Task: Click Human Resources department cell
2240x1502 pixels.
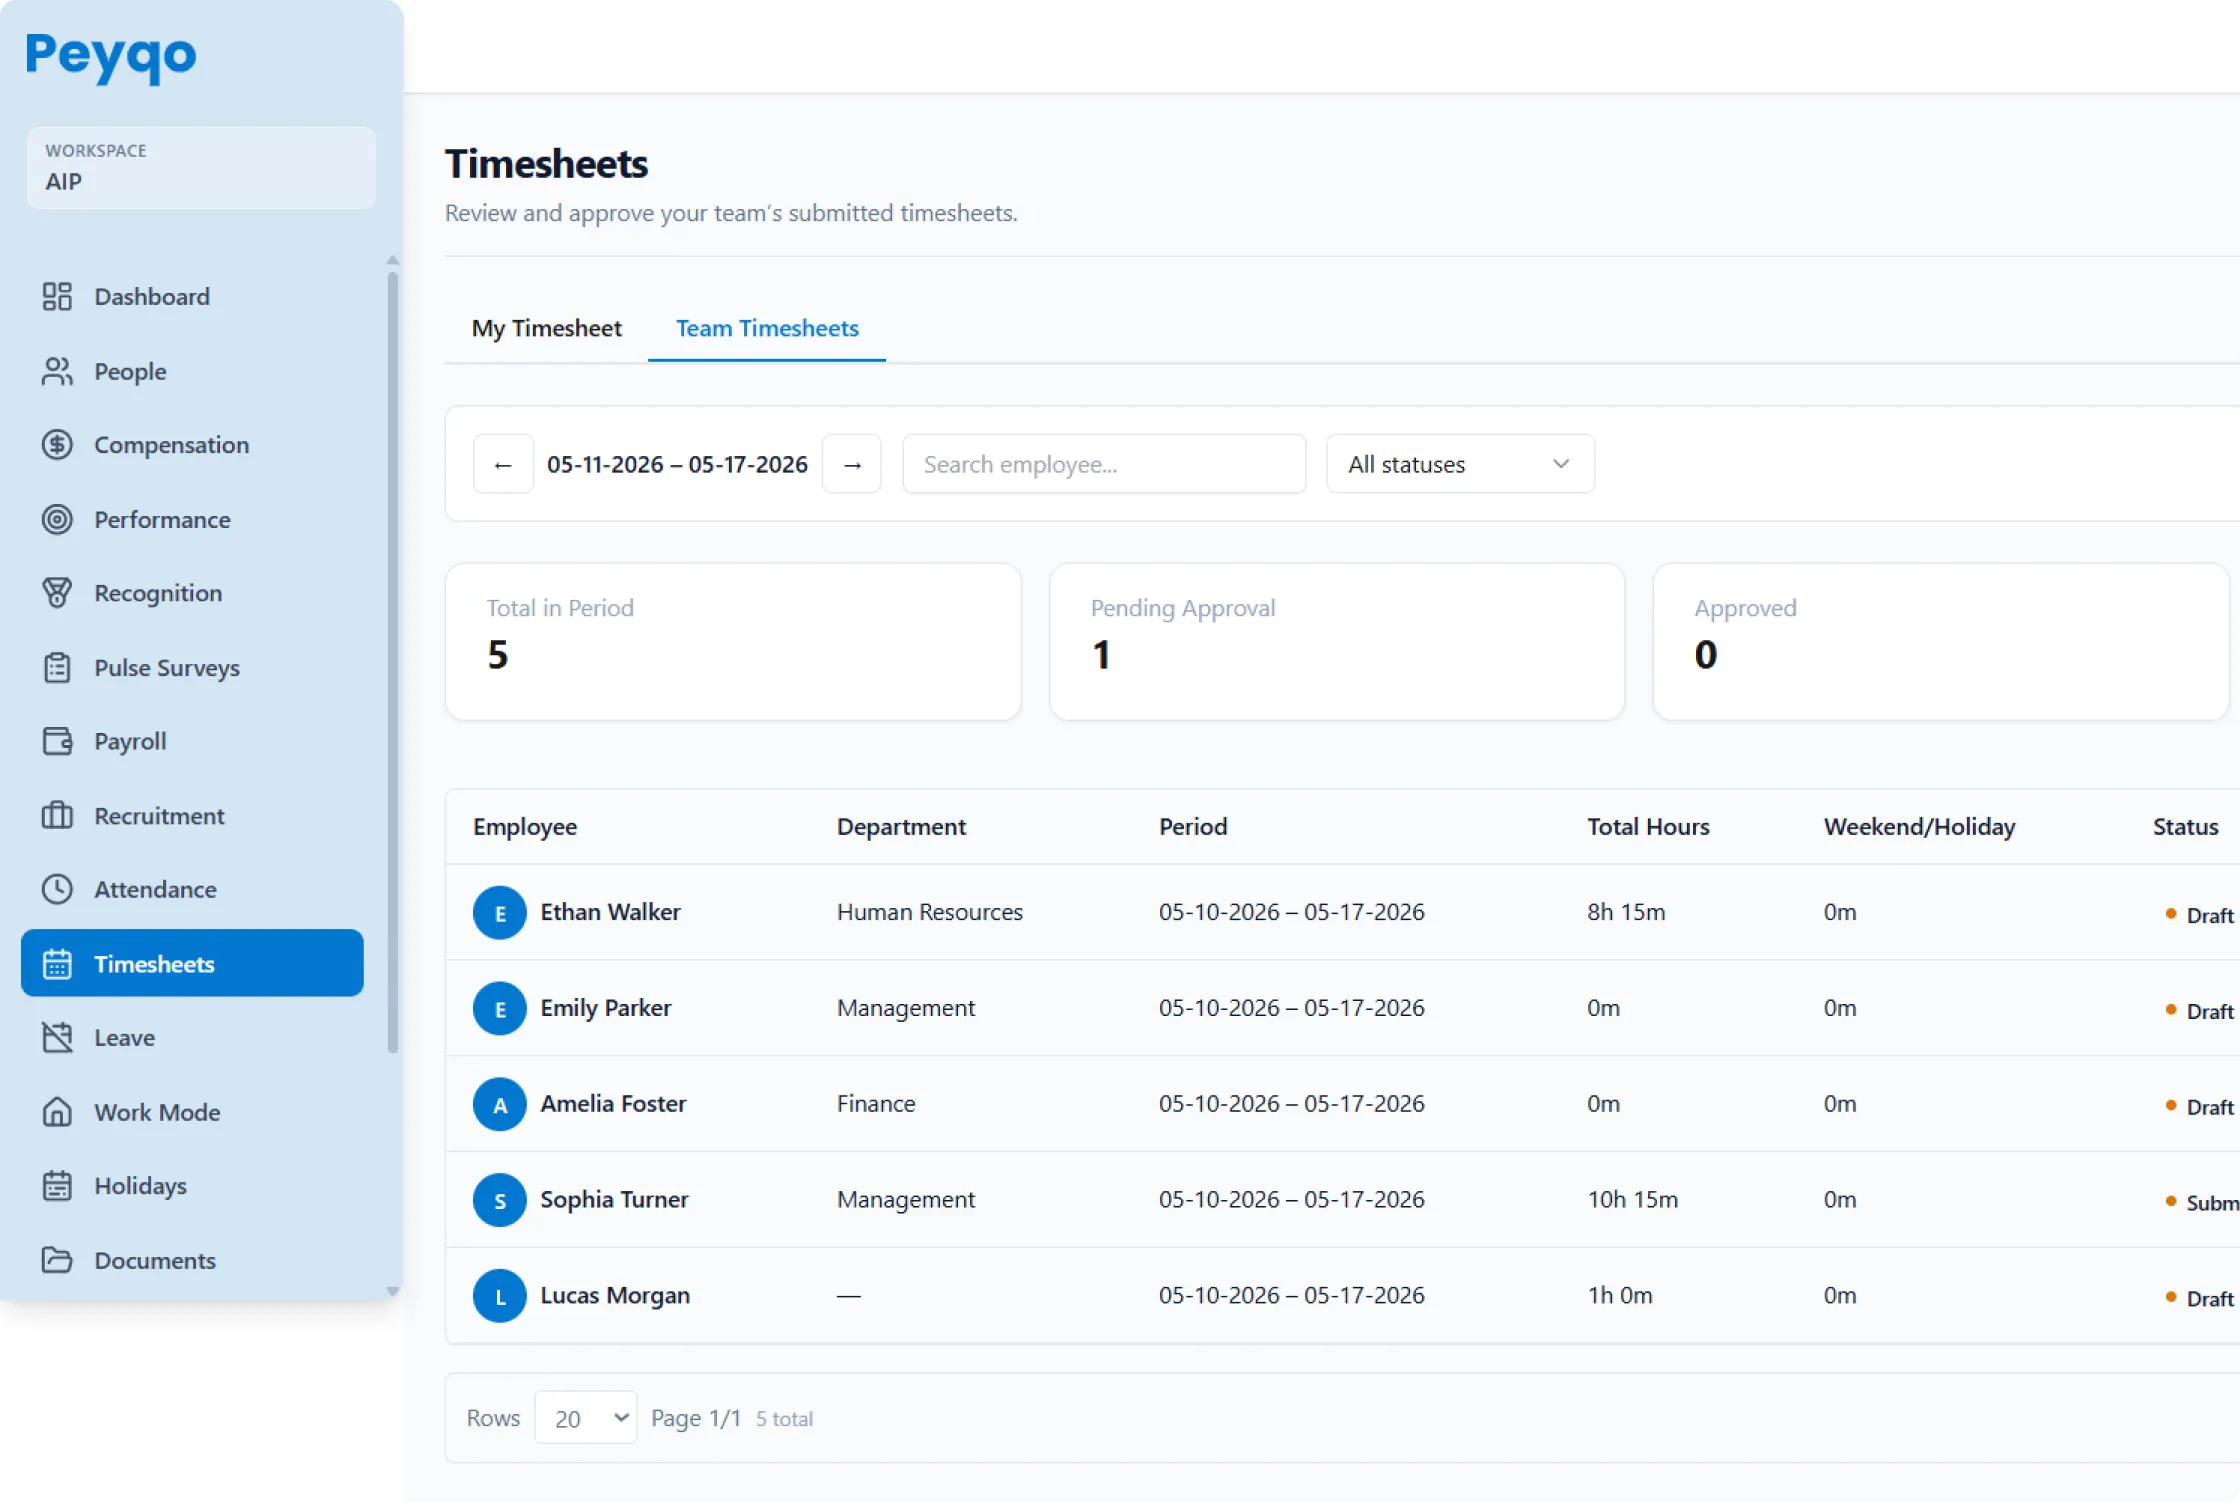Action: coord(930,912)
